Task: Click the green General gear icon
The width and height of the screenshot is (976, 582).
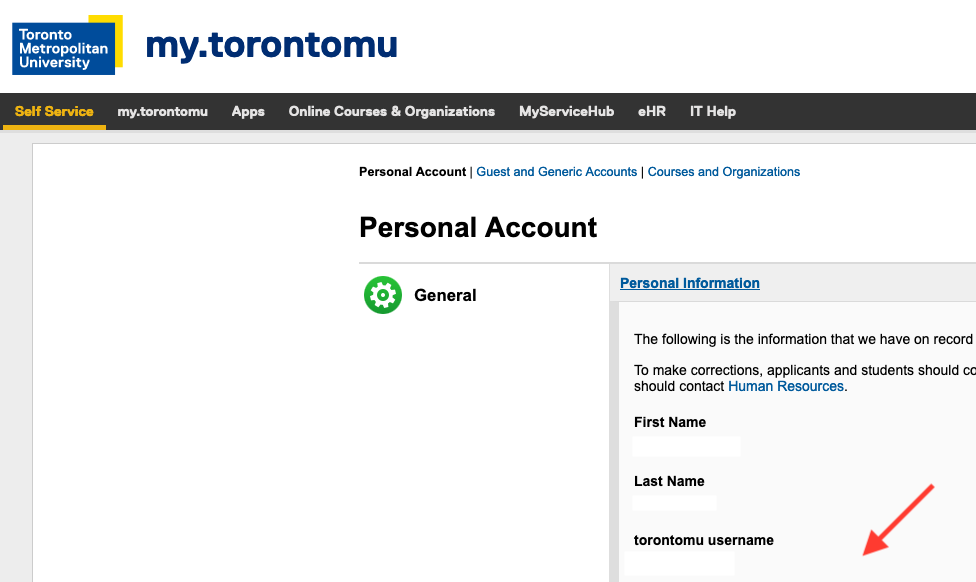Action: [383, 295]
